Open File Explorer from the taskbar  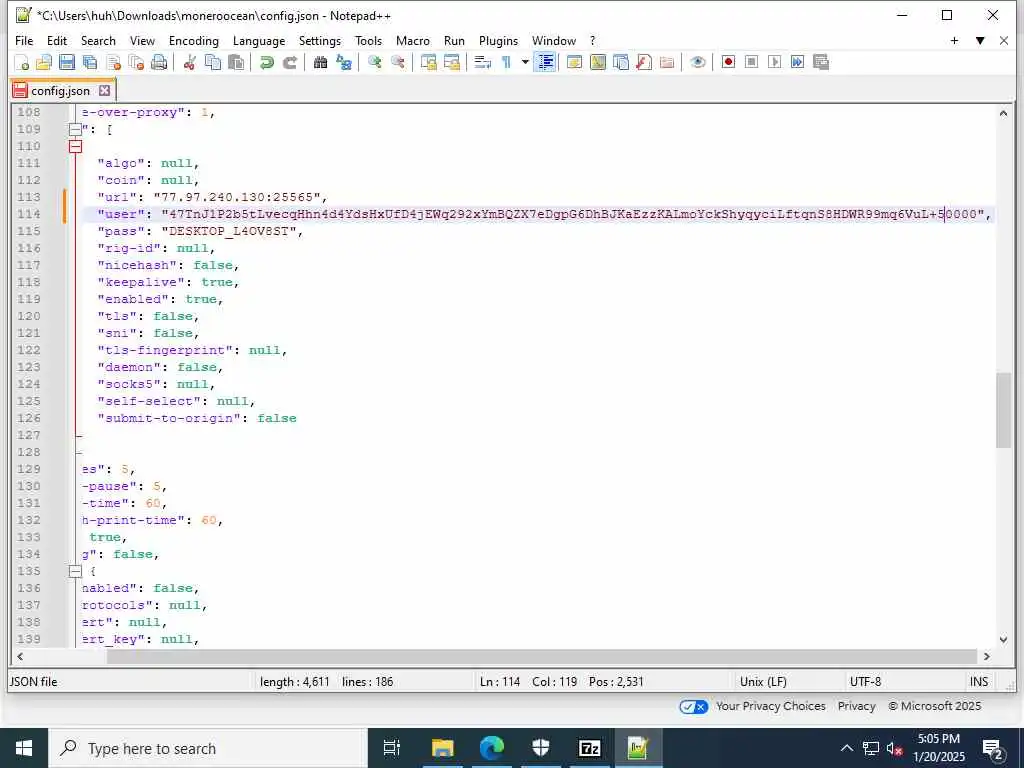(442, 748)
